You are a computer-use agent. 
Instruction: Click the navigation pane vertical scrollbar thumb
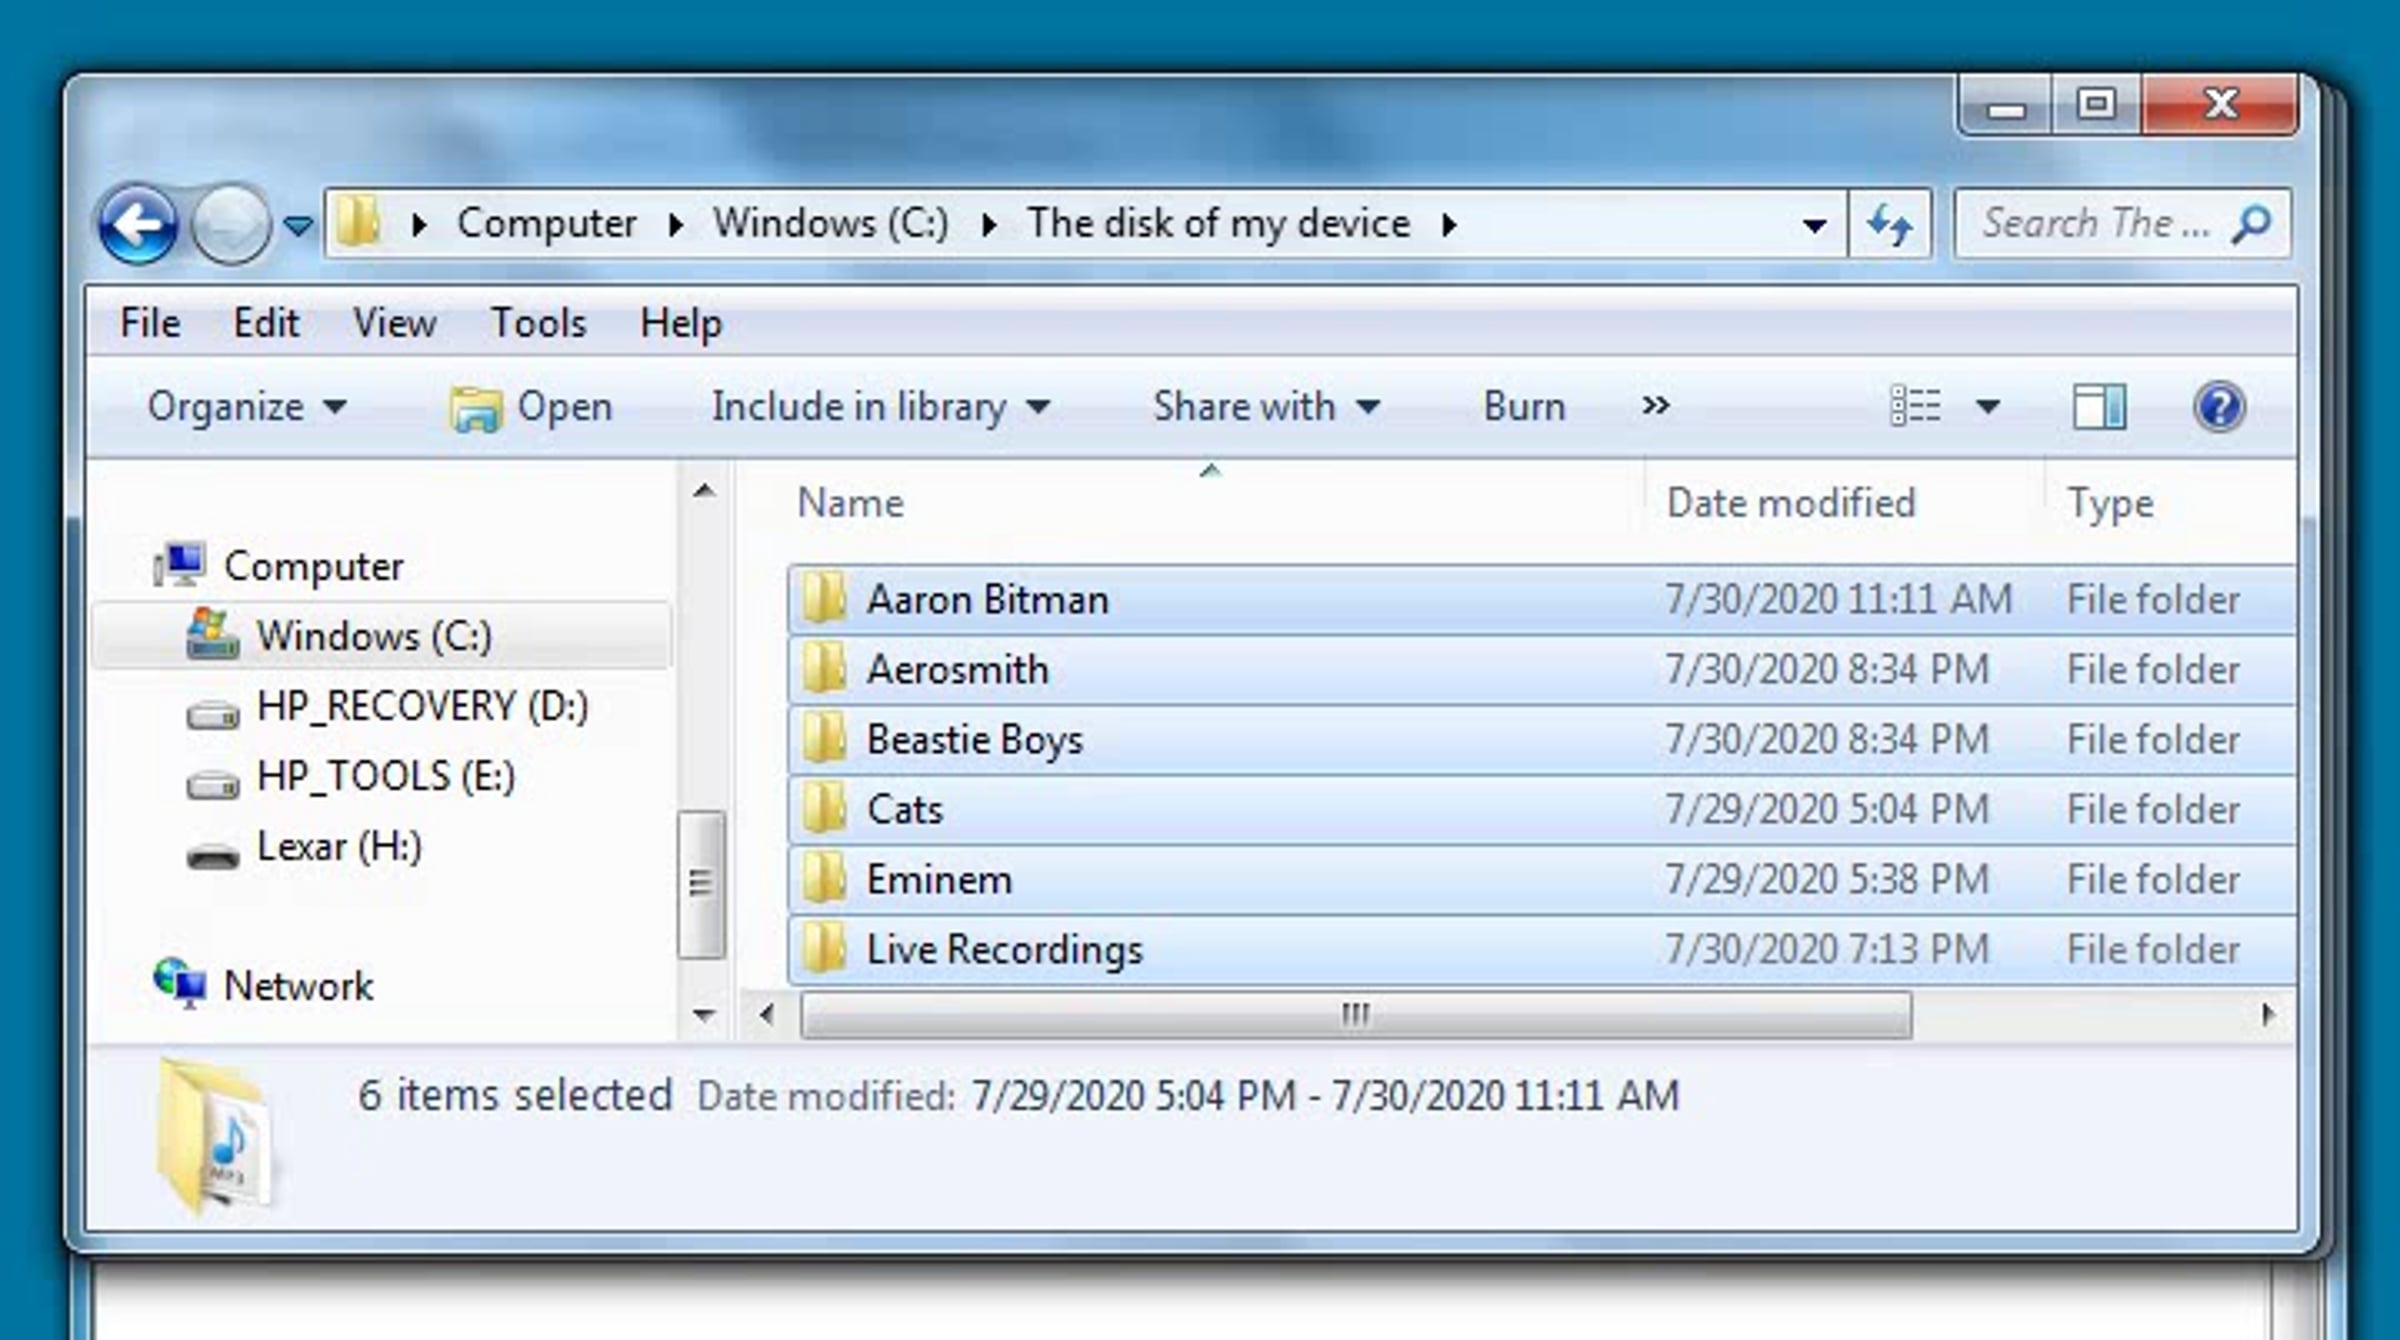click(x=702, y=884)
